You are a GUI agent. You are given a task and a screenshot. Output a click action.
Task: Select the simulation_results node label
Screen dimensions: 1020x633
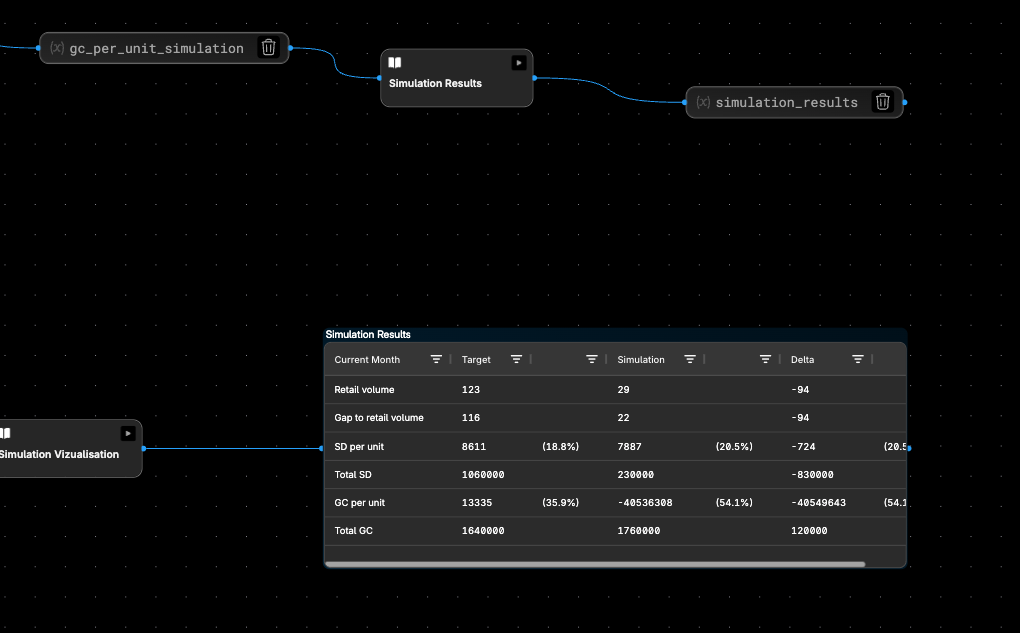pos(786,102)
